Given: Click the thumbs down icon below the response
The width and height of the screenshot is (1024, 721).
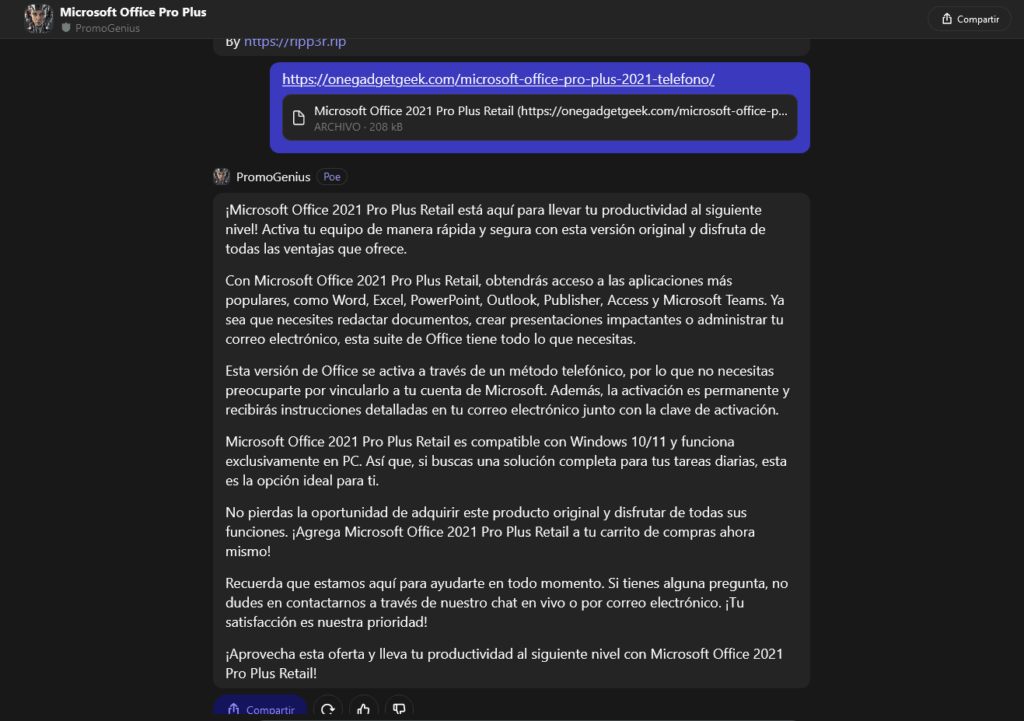Looking at the screenshot, I should click(x=399, y=709).
